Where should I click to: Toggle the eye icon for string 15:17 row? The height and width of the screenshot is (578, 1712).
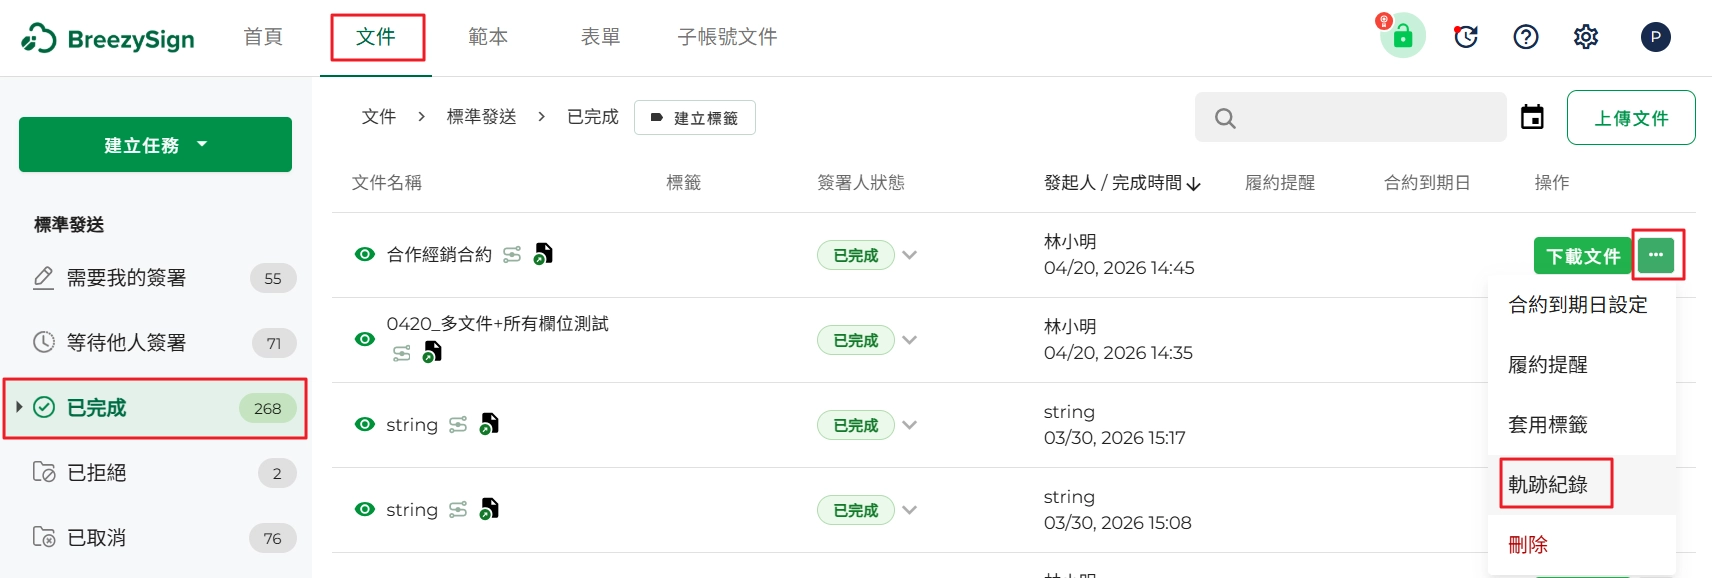point(365,424)
